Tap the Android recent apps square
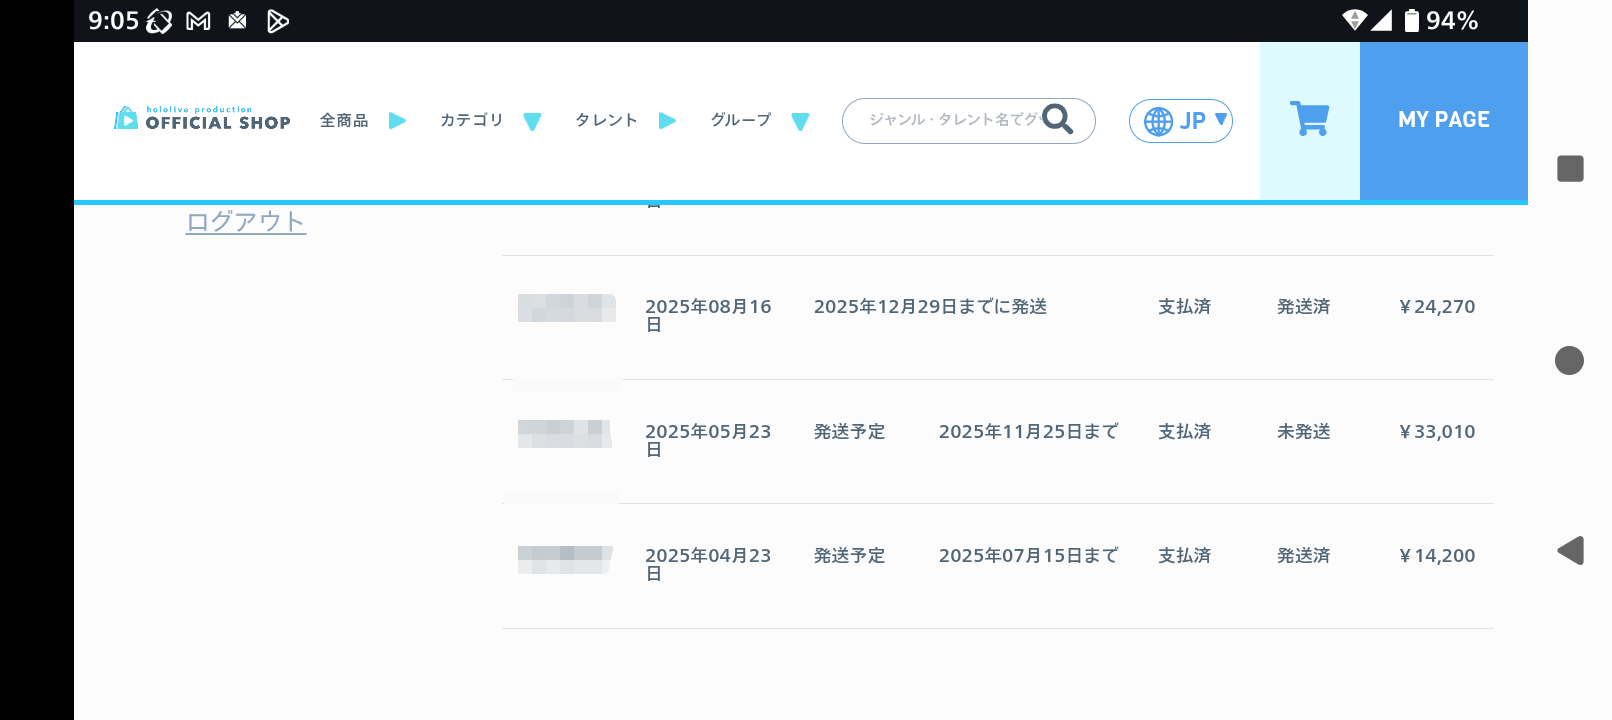The width and height of the screenshot is (1612, 720). [1570, 169]
